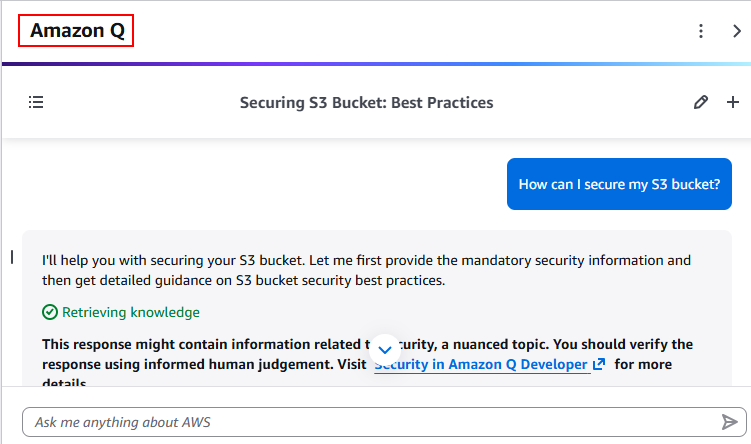
Task: Click the pencil icon to rename the chat
Action: (701, 102)
